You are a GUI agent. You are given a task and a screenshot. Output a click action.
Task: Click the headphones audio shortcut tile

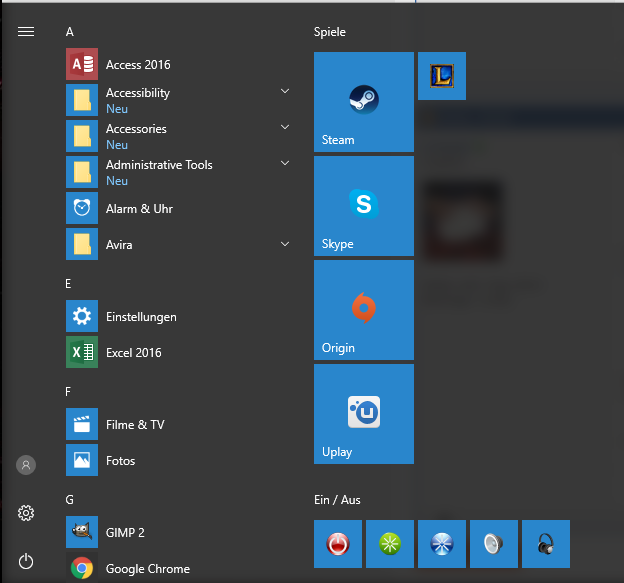546,544
